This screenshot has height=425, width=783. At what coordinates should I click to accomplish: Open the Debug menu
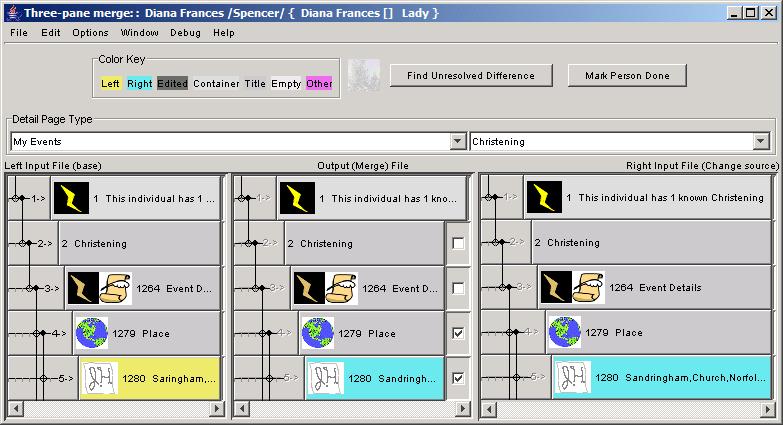coord(185,32)
